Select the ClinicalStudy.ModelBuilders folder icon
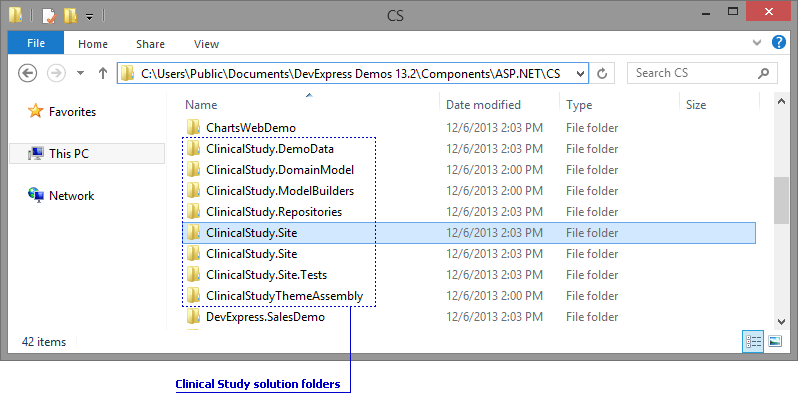Viewport: 798px width, 398px height. pos(193,190)
